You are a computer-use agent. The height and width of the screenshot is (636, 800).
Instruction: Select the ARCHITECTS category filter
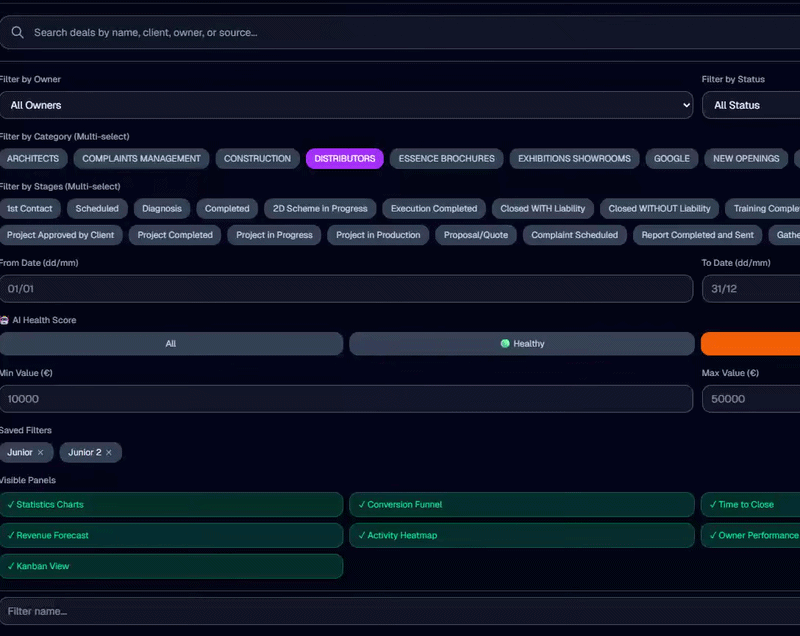33,158
